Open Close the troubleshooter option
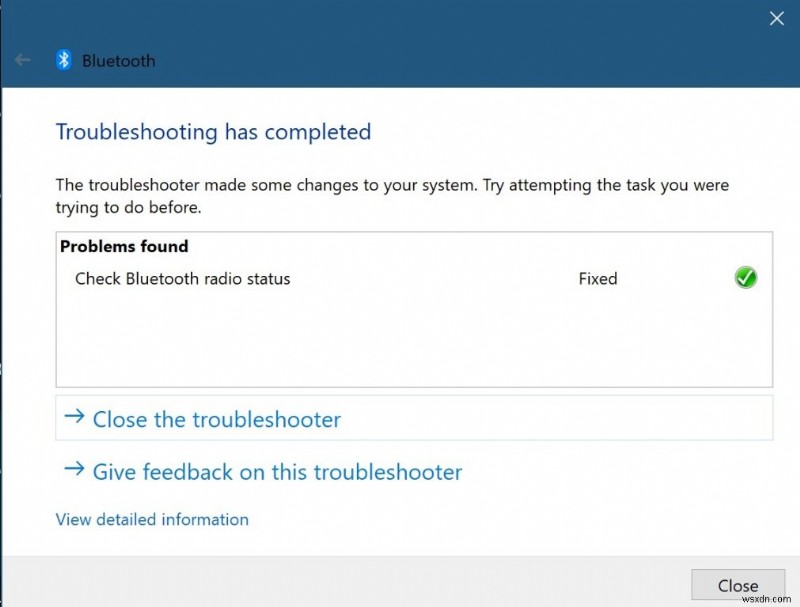 [x=216, y=419]
